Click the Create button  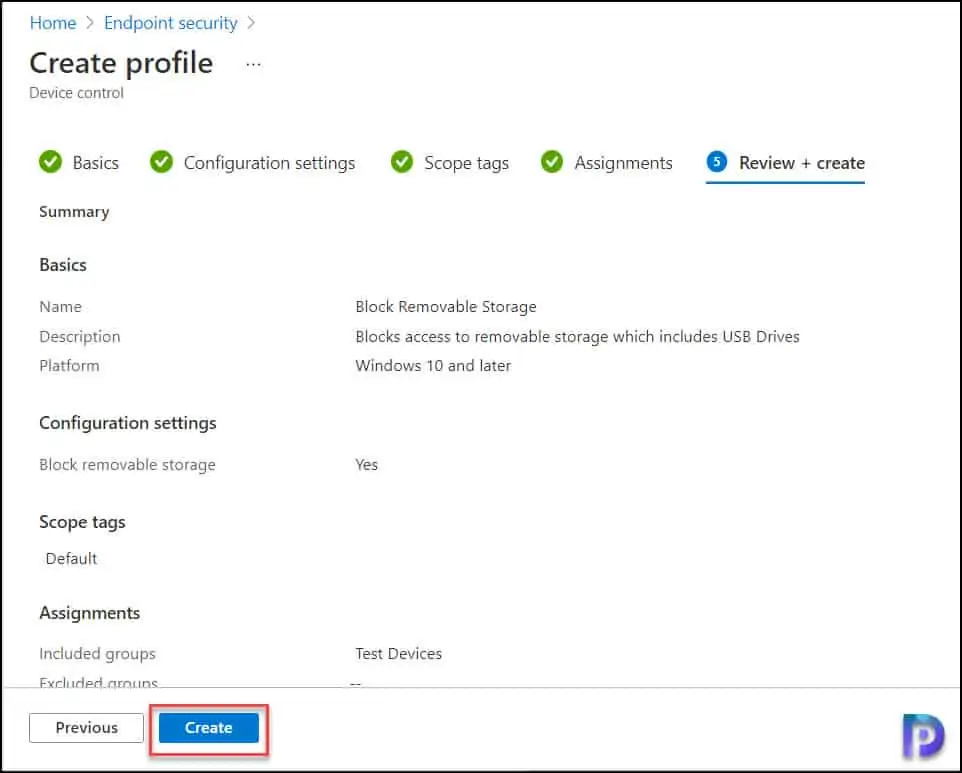(209, 728)
